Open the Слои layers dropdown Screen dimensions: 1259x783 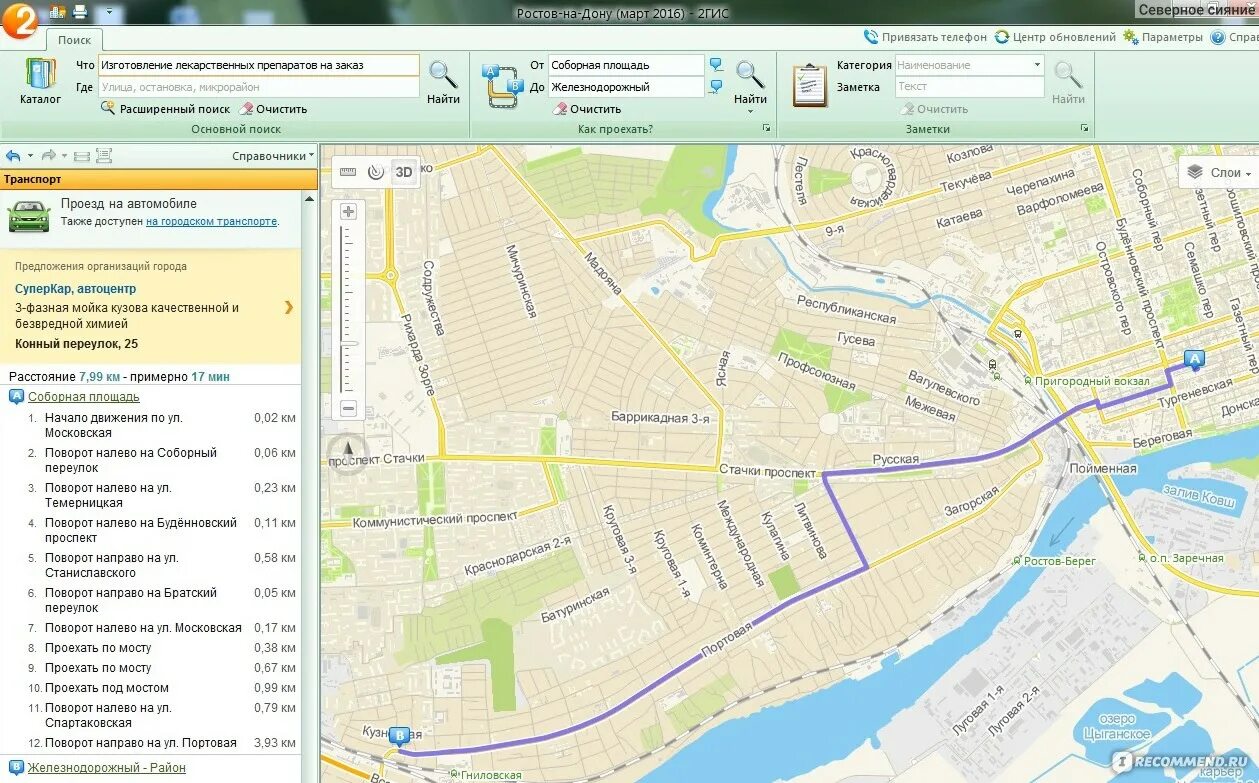click(1219, 172)
